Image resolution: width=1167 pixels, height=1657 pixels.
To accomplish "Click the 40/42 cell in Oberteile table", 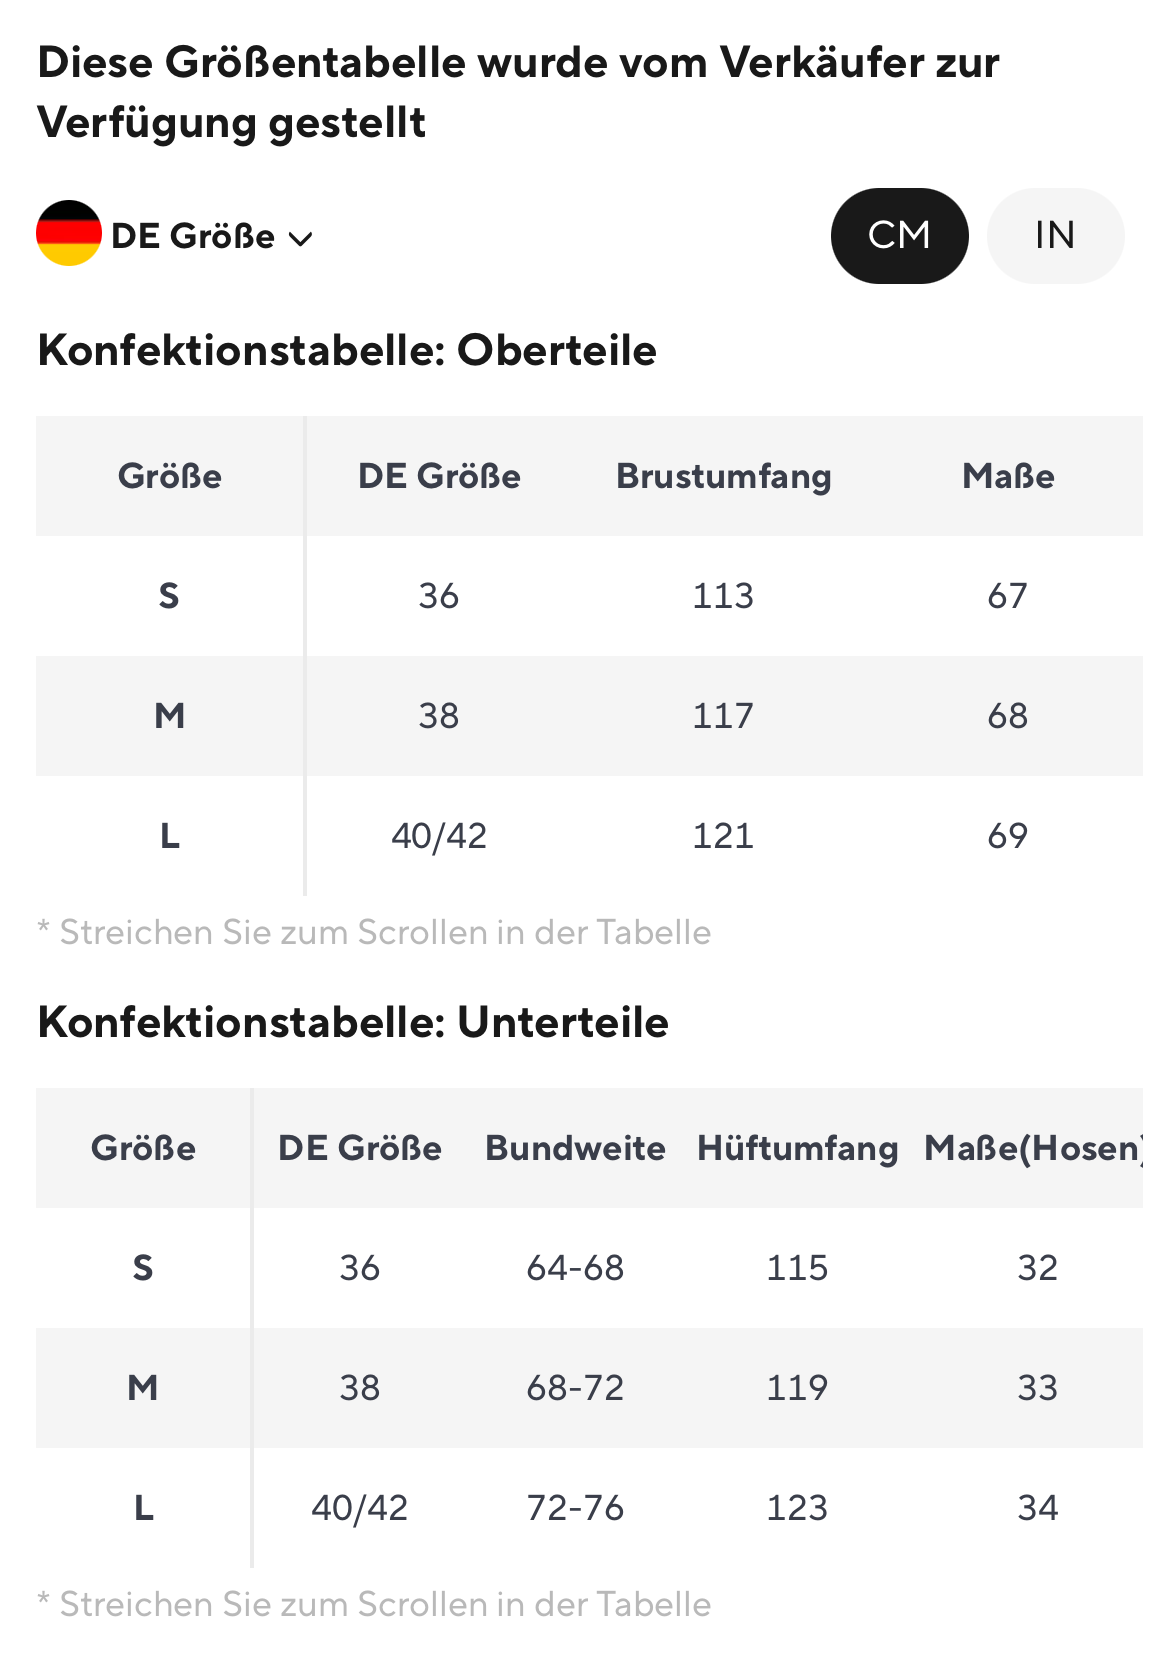I will 439,836.
